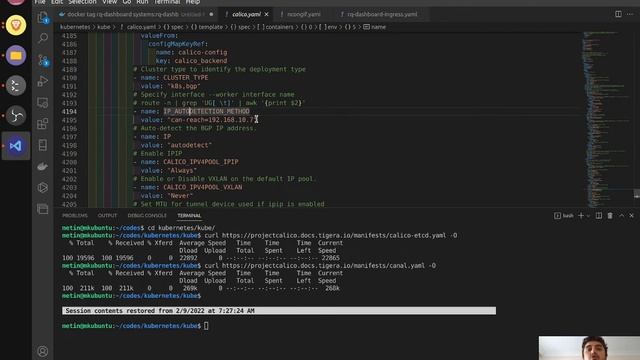Open the Remote Explorer view
The height and width of the screenshot is (360, 640).
click(x=43, y=102)
